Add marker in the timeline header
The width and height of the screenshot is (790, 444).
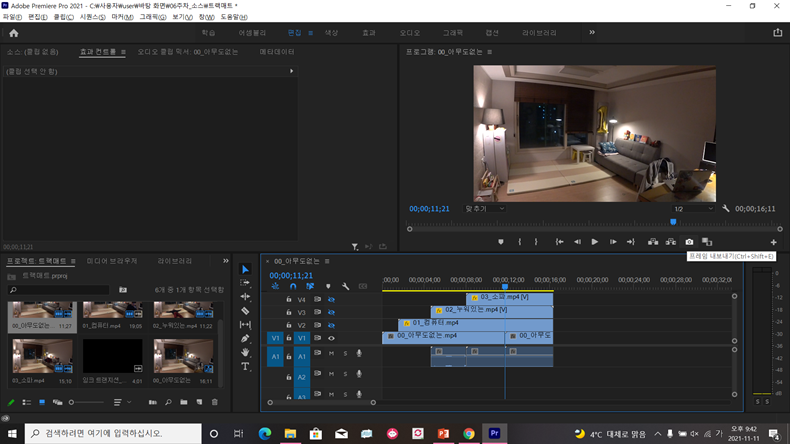pyautogui.click(x=328, y=286)
